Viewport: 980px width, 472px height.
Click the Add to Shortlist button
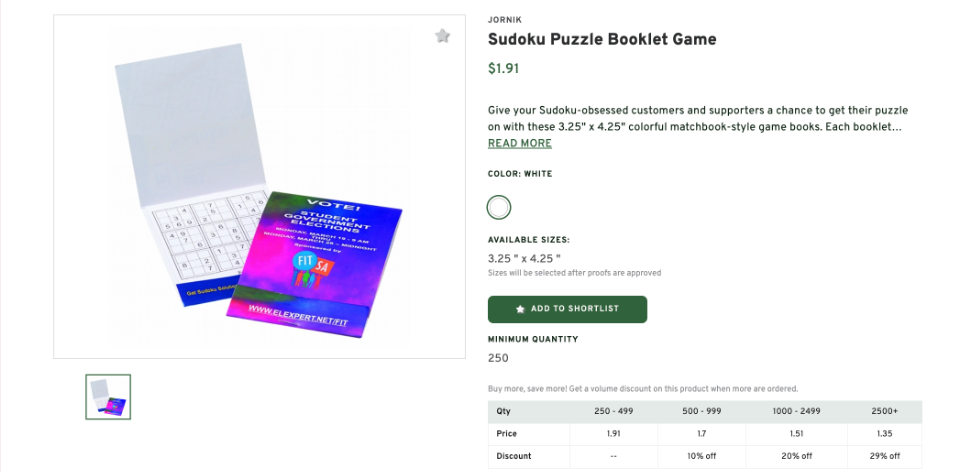(x=567, y=309)
